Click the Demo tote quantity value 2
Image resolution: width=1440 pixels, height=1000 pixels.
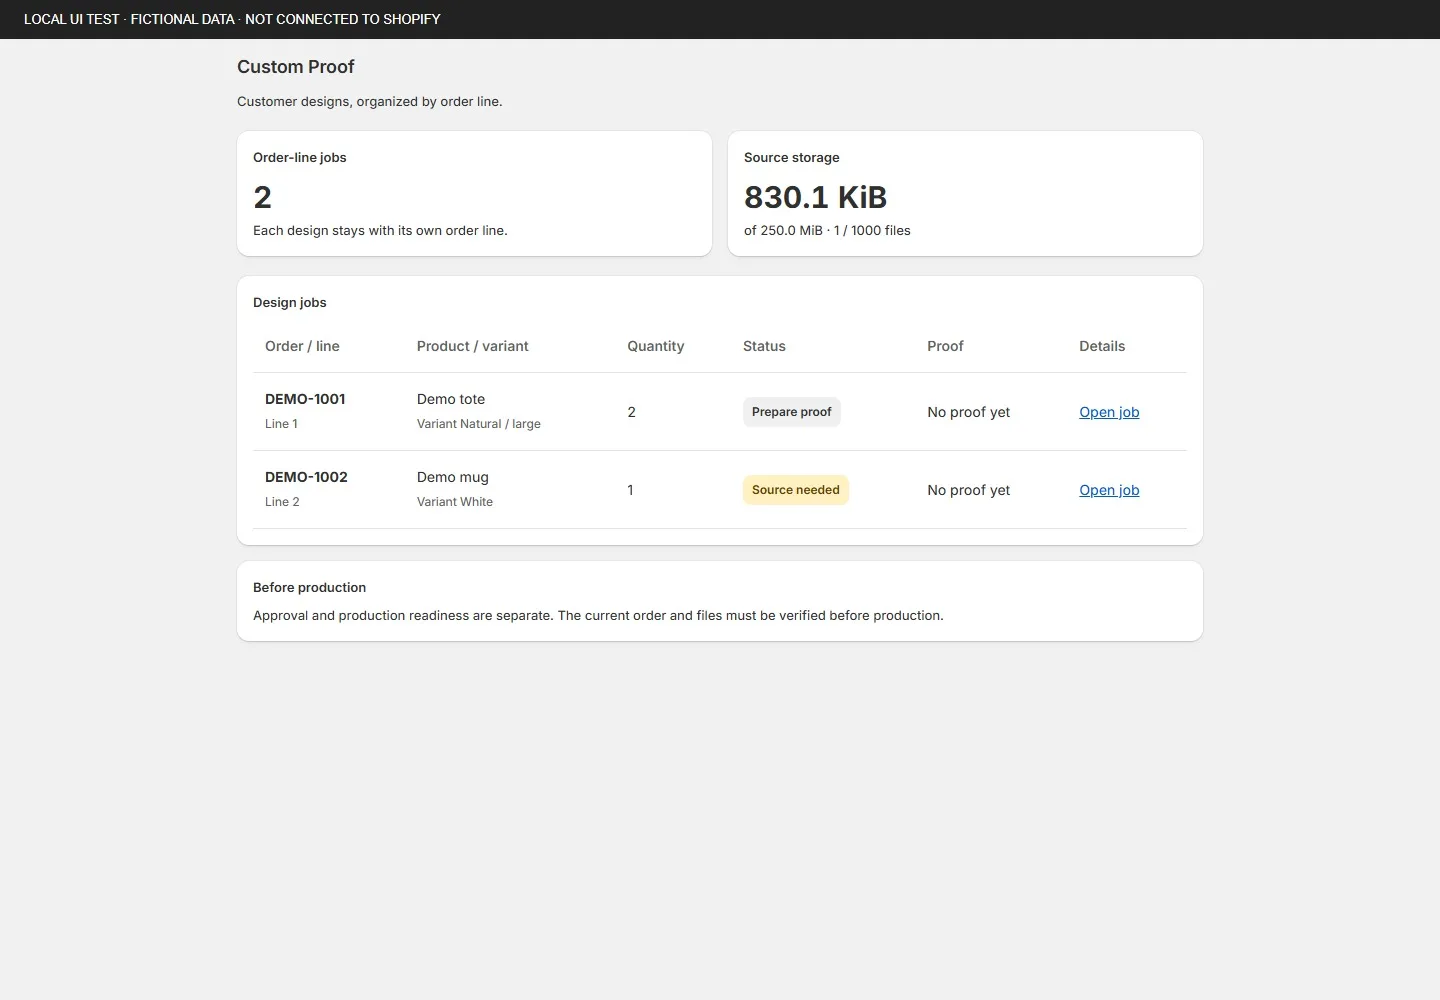click(631, 412)
